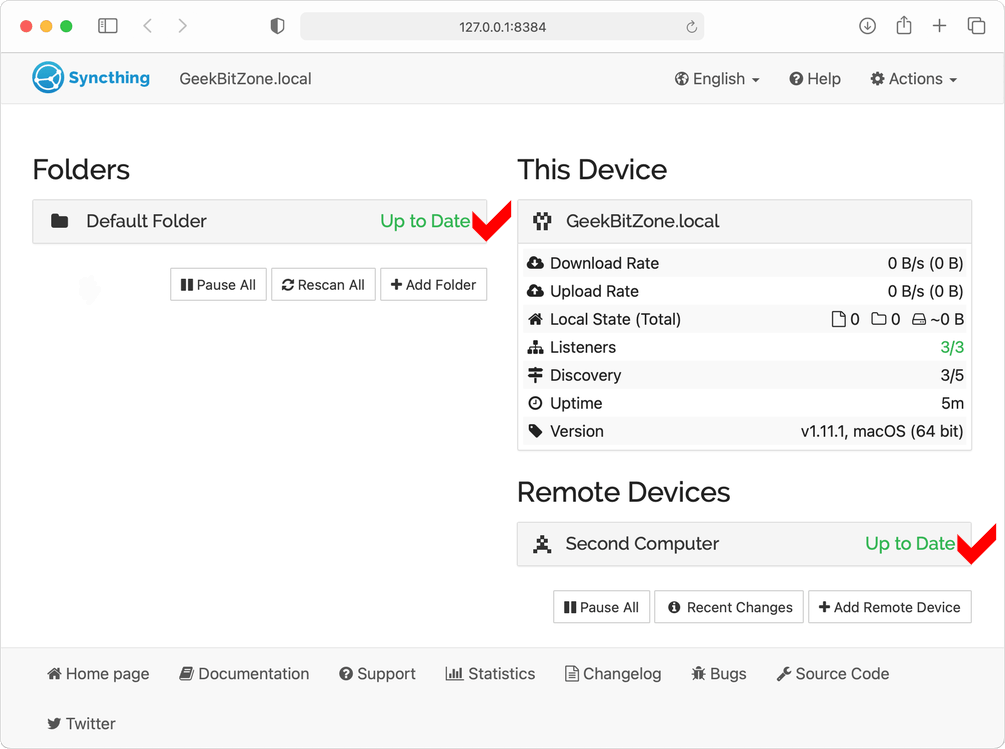Open the Twitter link
The width and height of the screenshot is (1005, 749).
(81, 724)
